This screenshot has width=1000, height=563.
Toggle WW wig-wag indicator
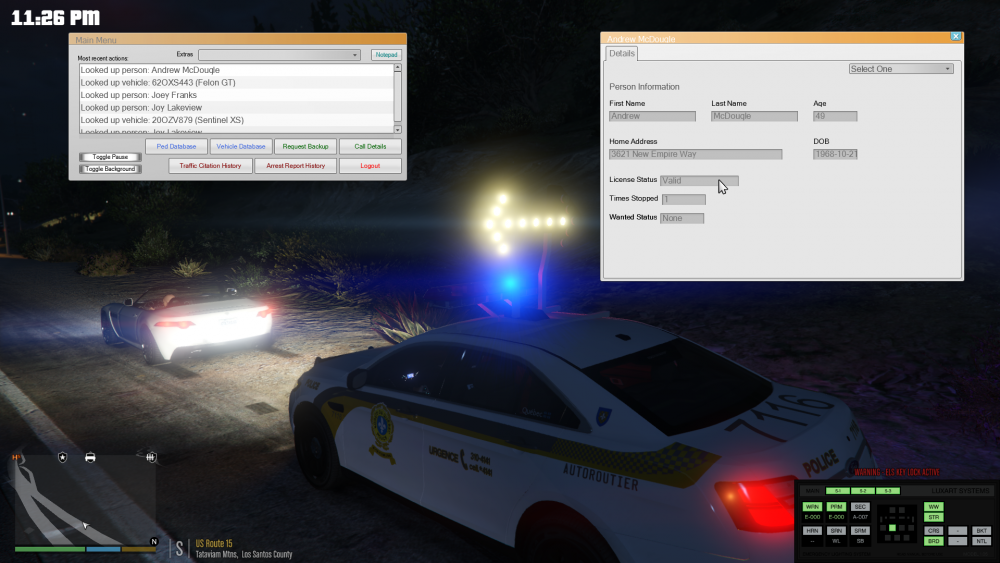(934, 506)
